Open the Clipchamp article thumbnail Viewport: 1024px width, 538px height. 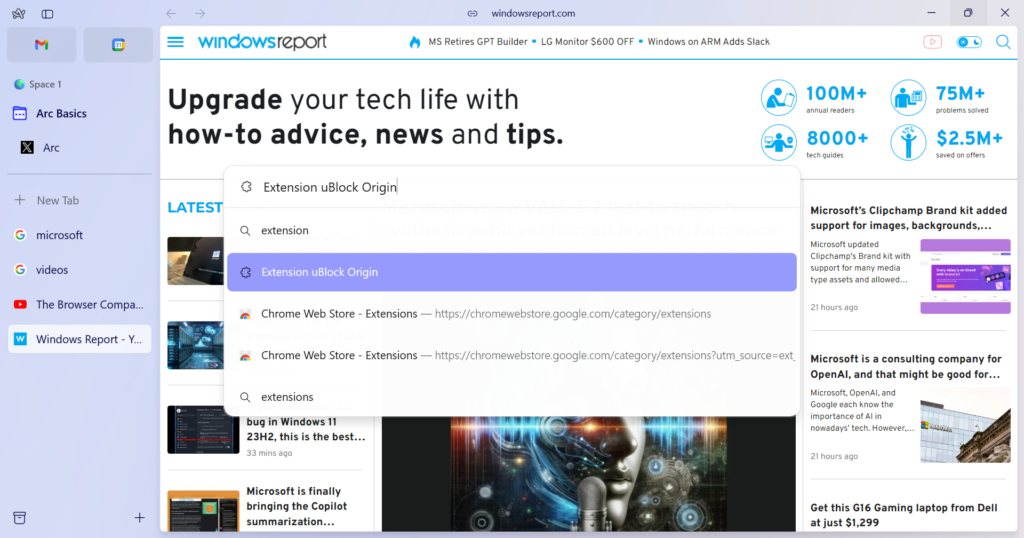(965, 276)
